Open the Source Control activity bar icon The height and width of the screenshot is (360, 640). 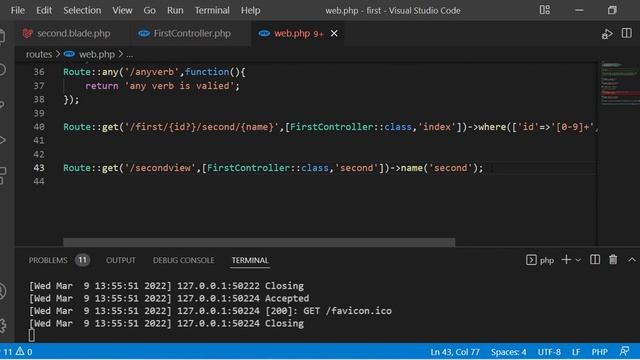click(x=2, y=105)
